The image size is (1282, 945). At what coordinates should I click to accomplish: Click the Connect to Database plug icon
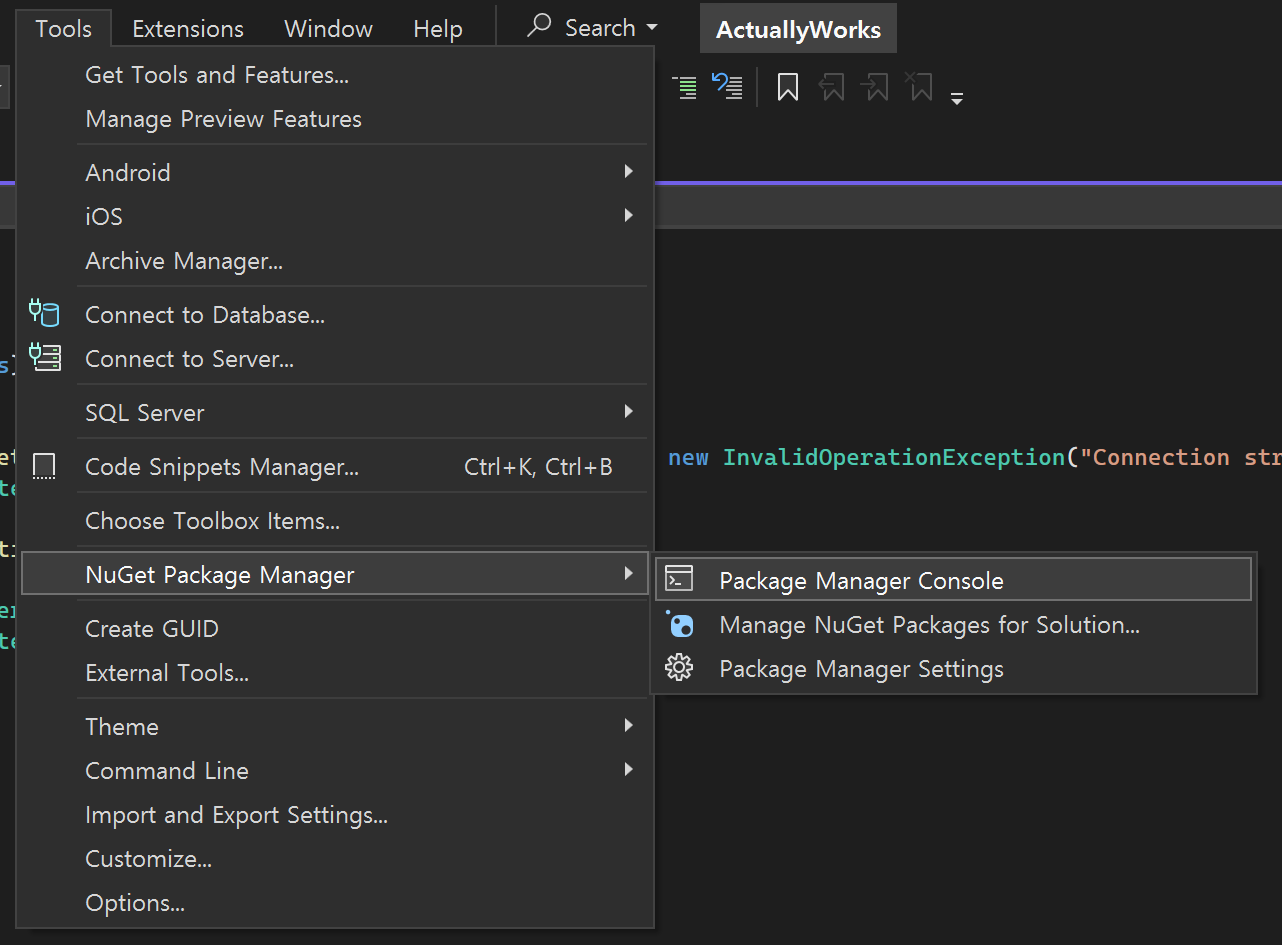click(44, 314)
